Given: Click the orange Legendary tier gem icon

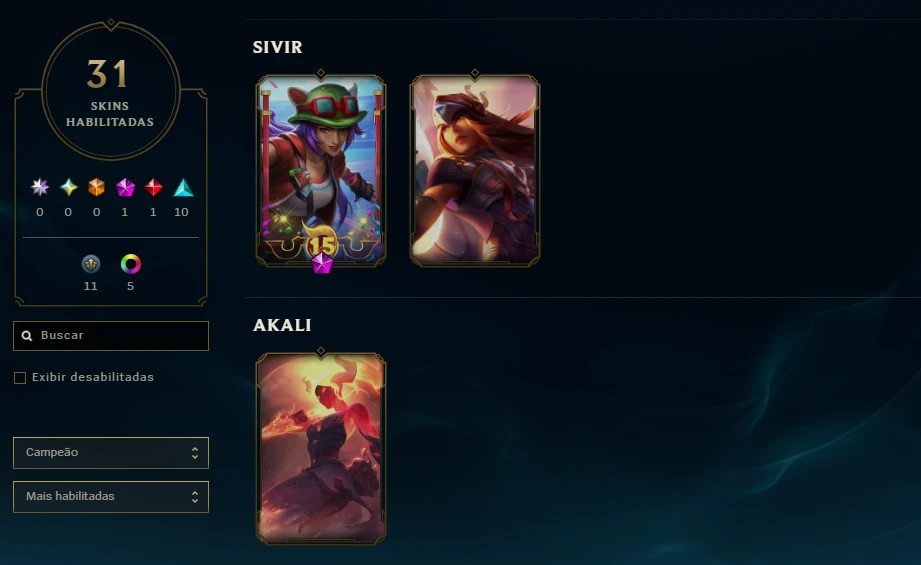Looking at the screenshot, I should point(96,187).
